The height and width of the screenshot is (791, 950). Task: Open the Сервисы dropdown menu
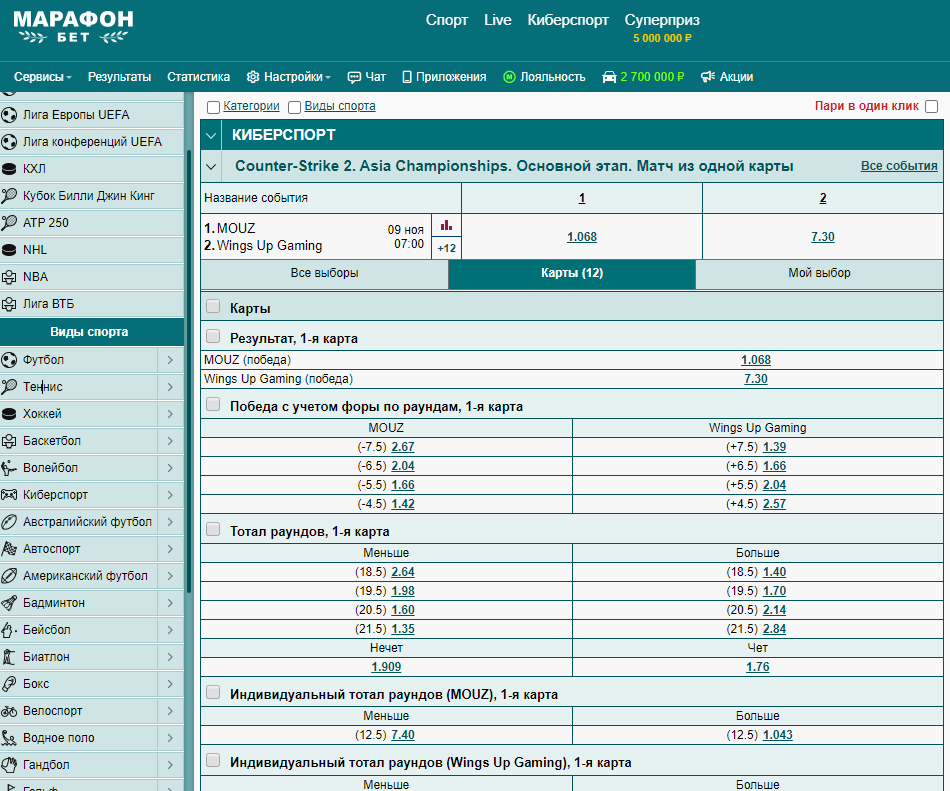click(x=42, y=77)
